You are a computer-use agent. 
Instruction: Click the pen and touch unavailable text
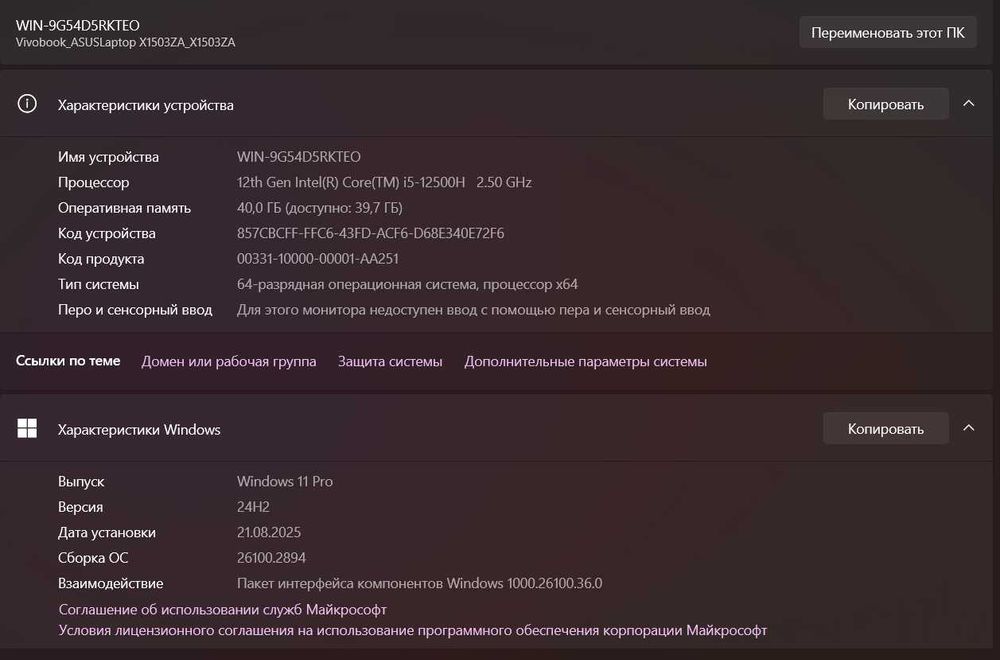click(x=473, y=309)
